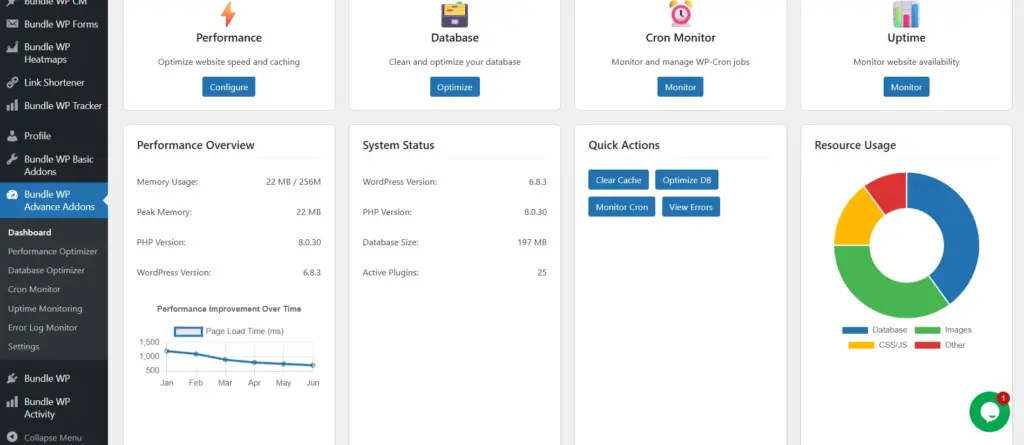
Task: Click the Profile person icon
Action: click(12, 136)
